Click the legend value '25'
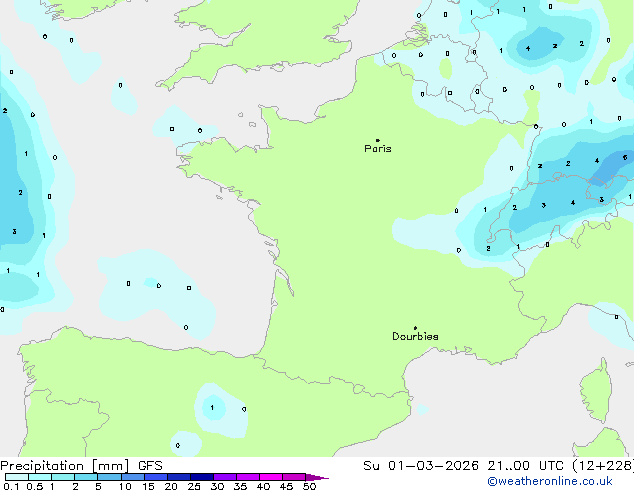Viewport: 634px width, 490px height. [x=194, y=486]
